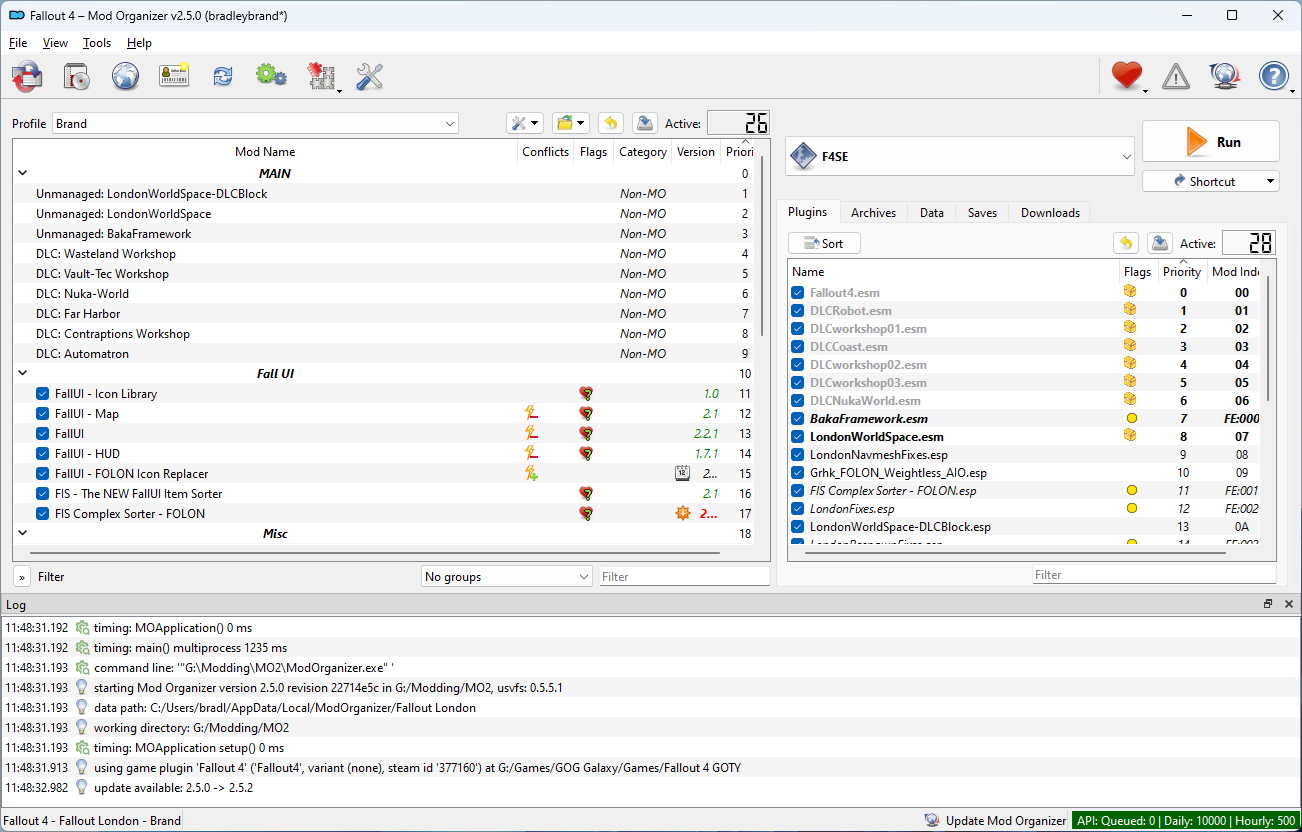
Task: Click the mod list Filter input field
Action: tap(684, 577)
